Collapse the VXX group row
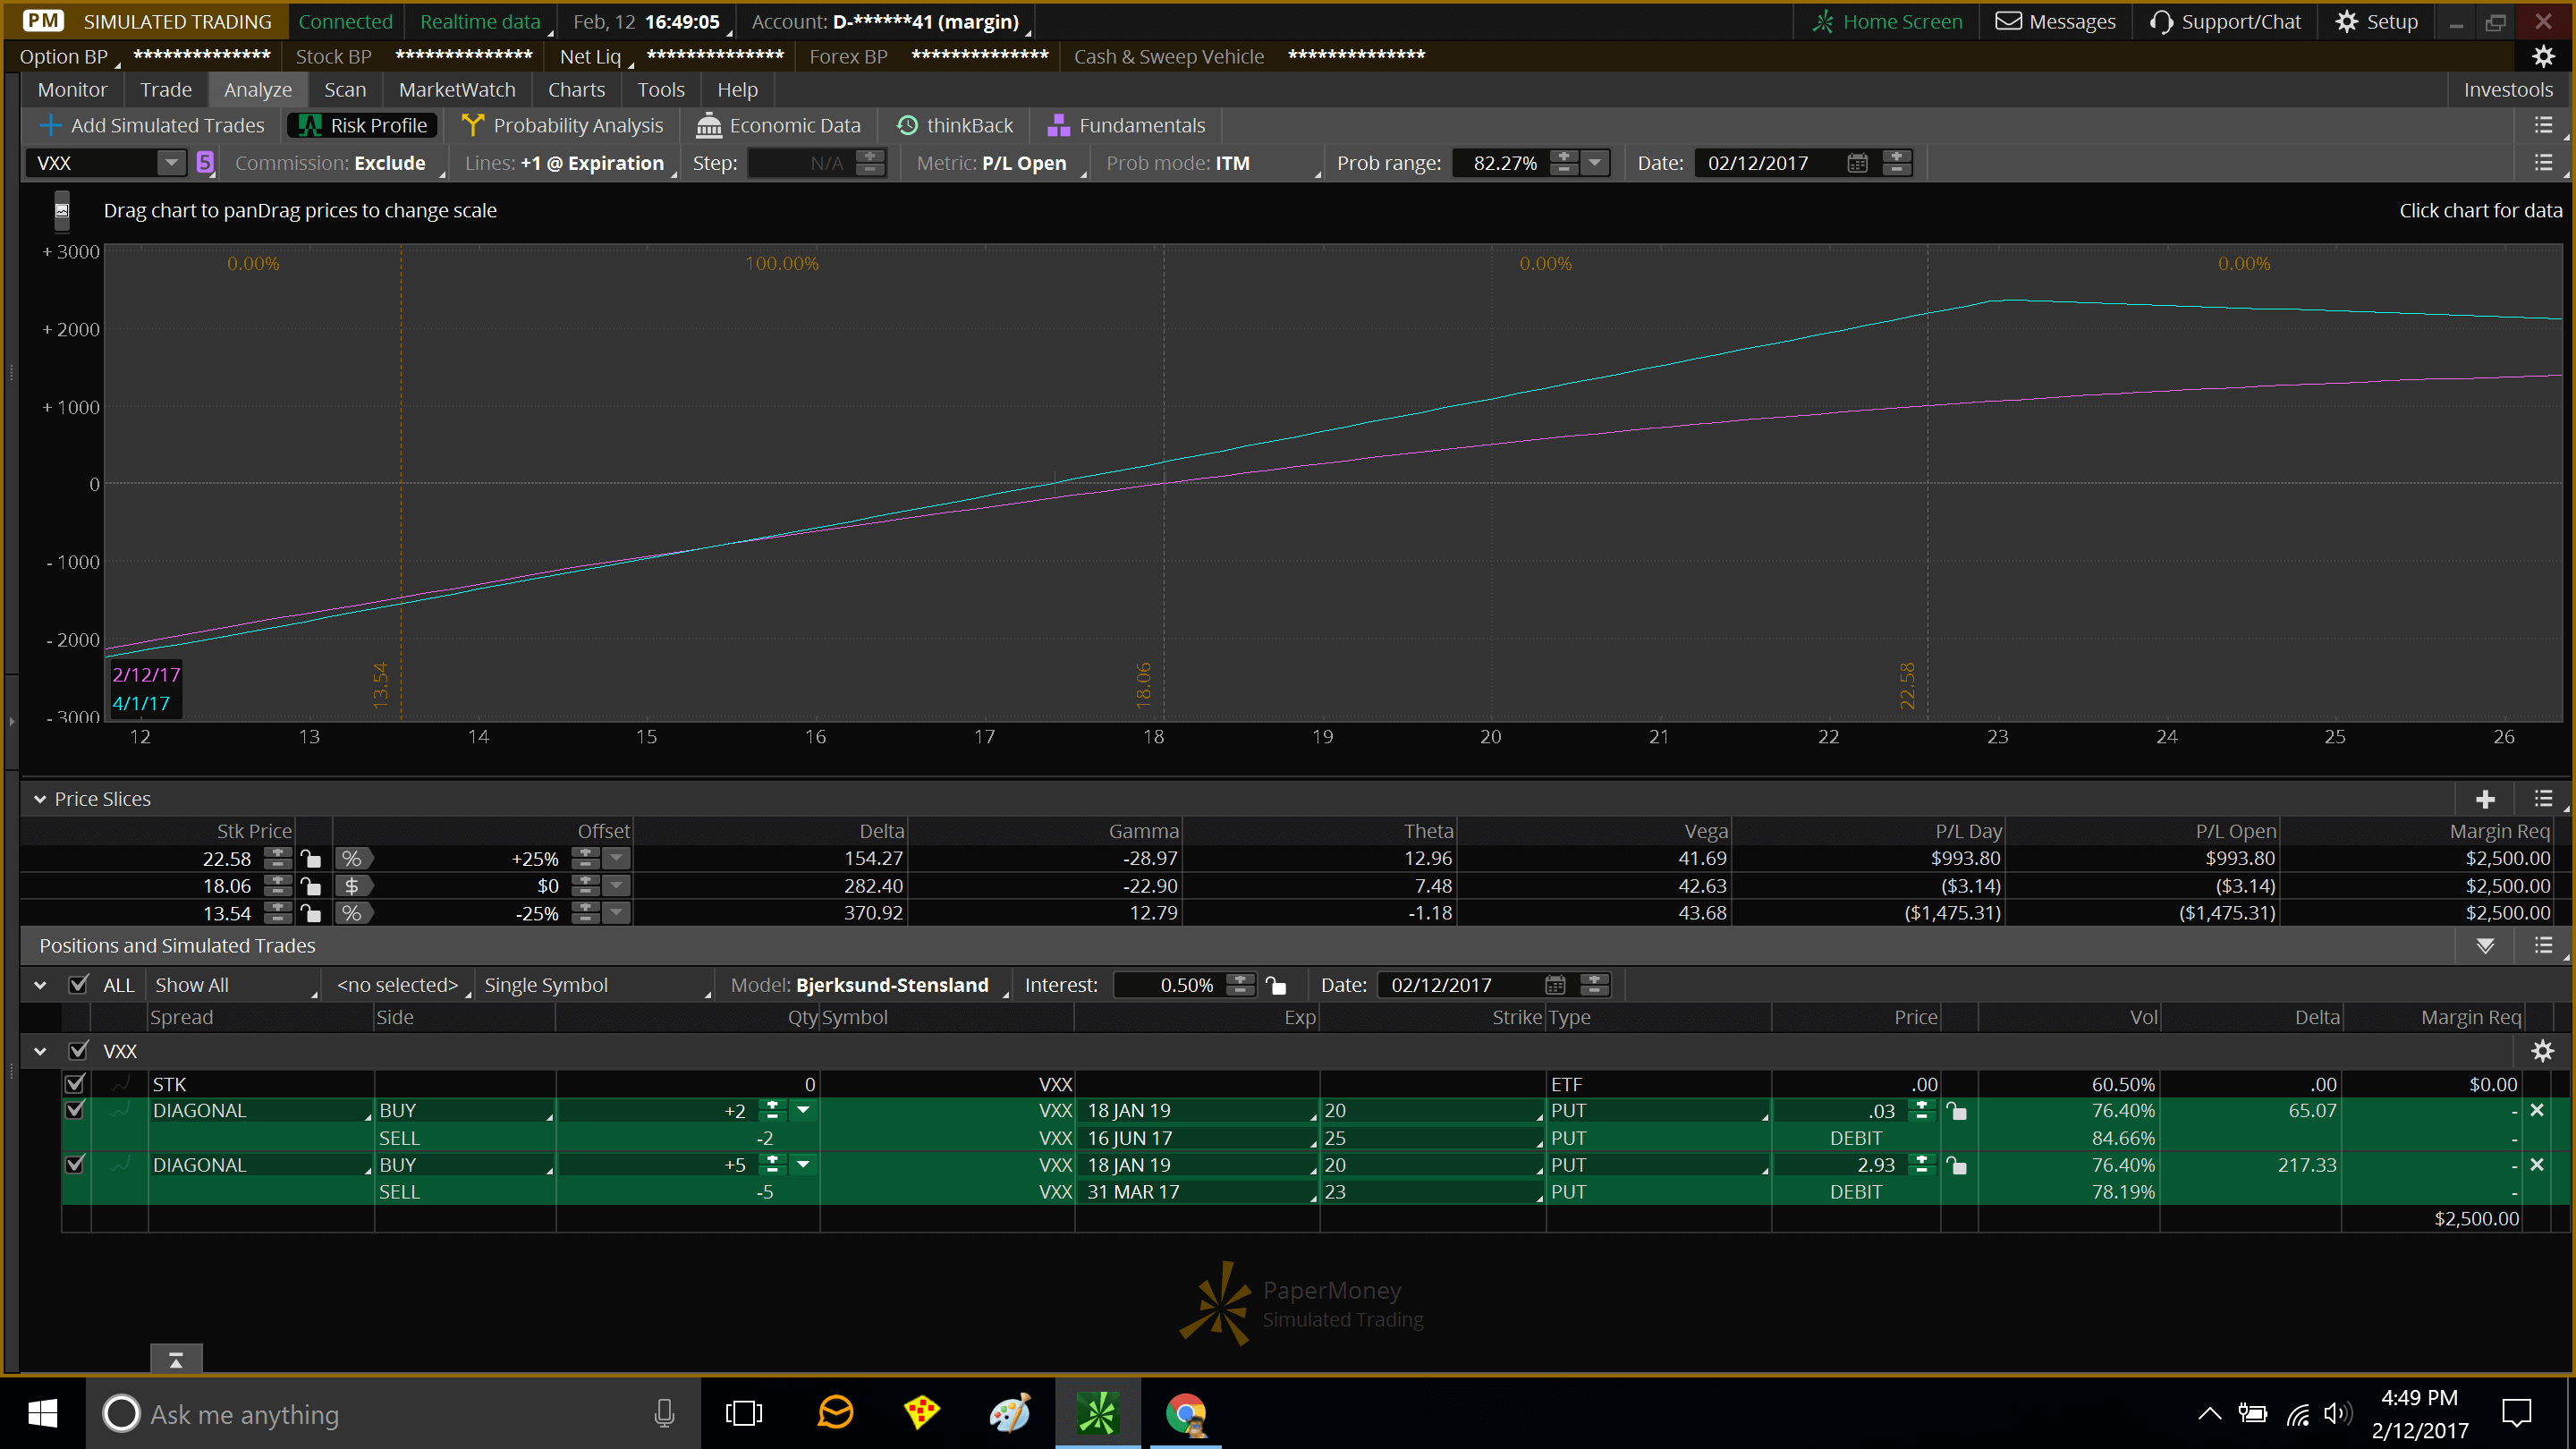 40,1051
